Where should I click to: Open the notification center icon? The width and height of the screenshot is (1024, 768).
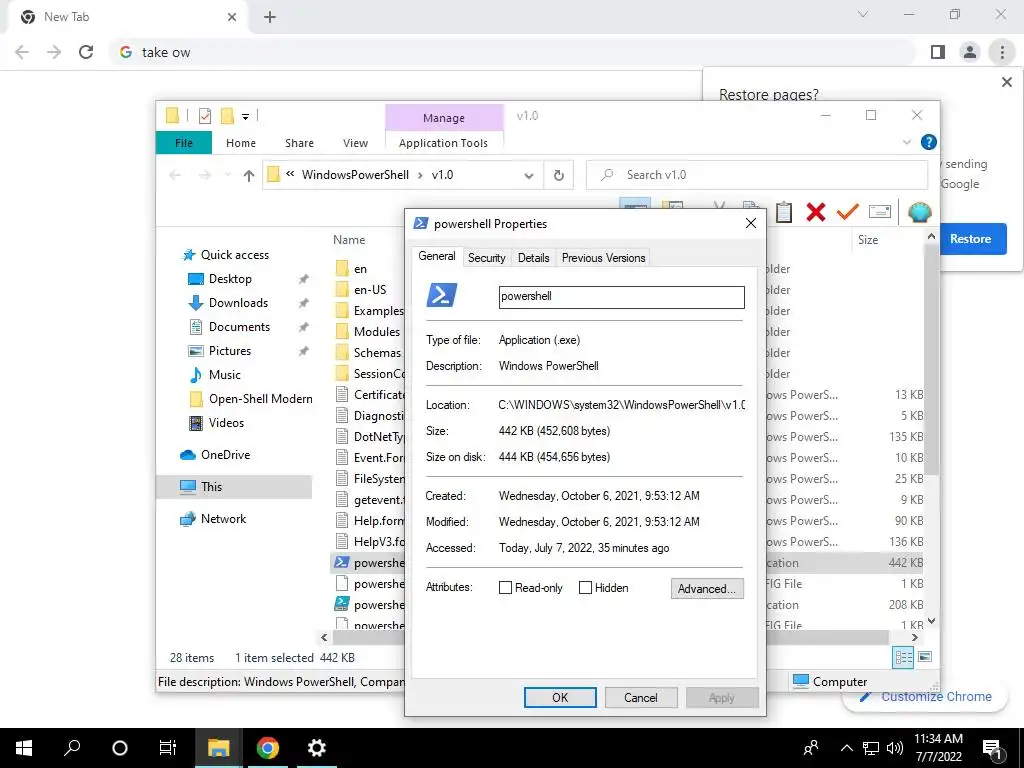(x=992, y=748)
